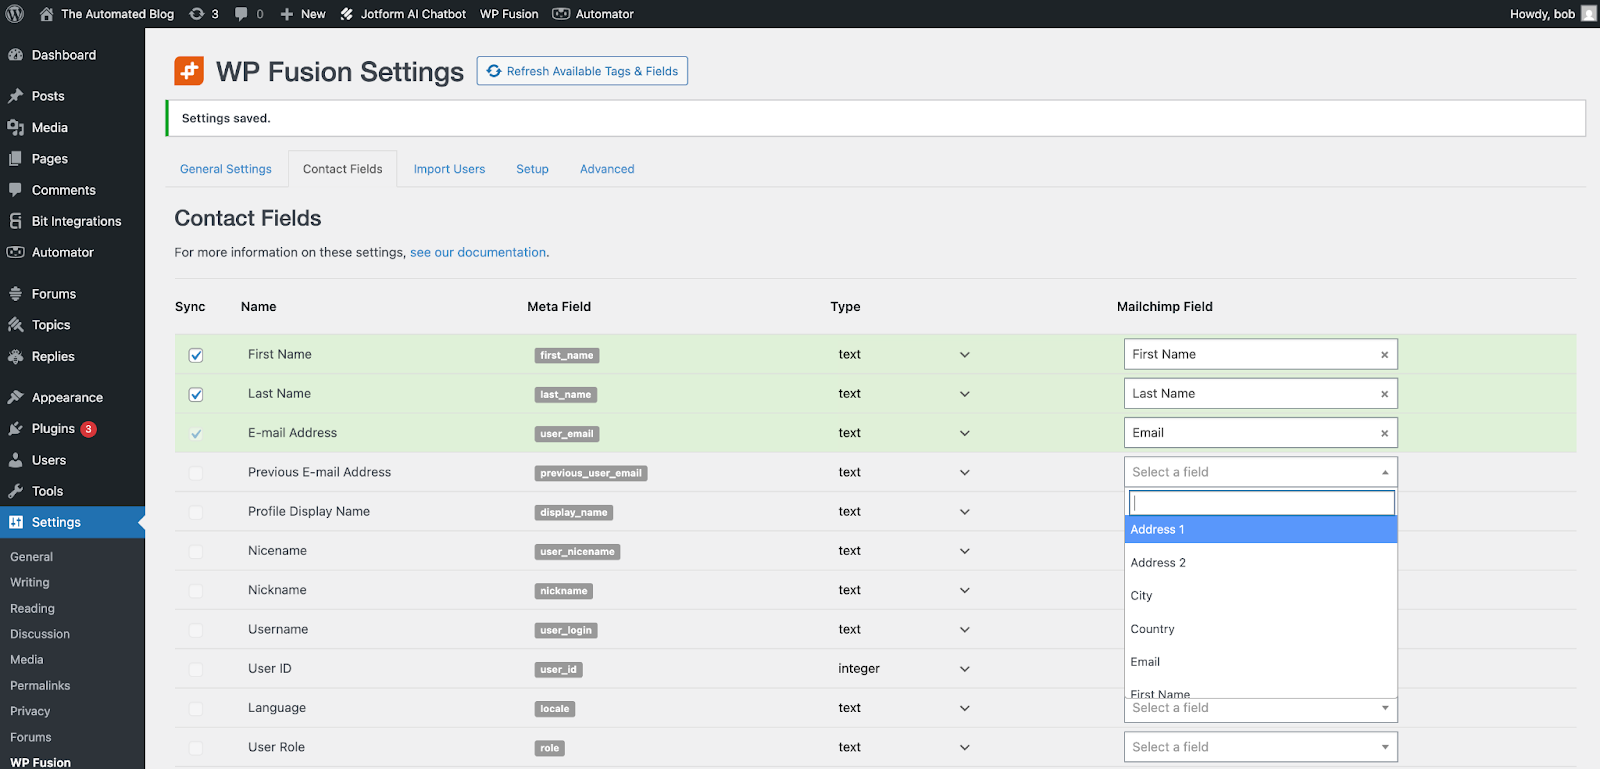Screen dimensions: 1600x769
Task: Clear the Email Mailchimp field selection
Action: [x=1384, y=433]
